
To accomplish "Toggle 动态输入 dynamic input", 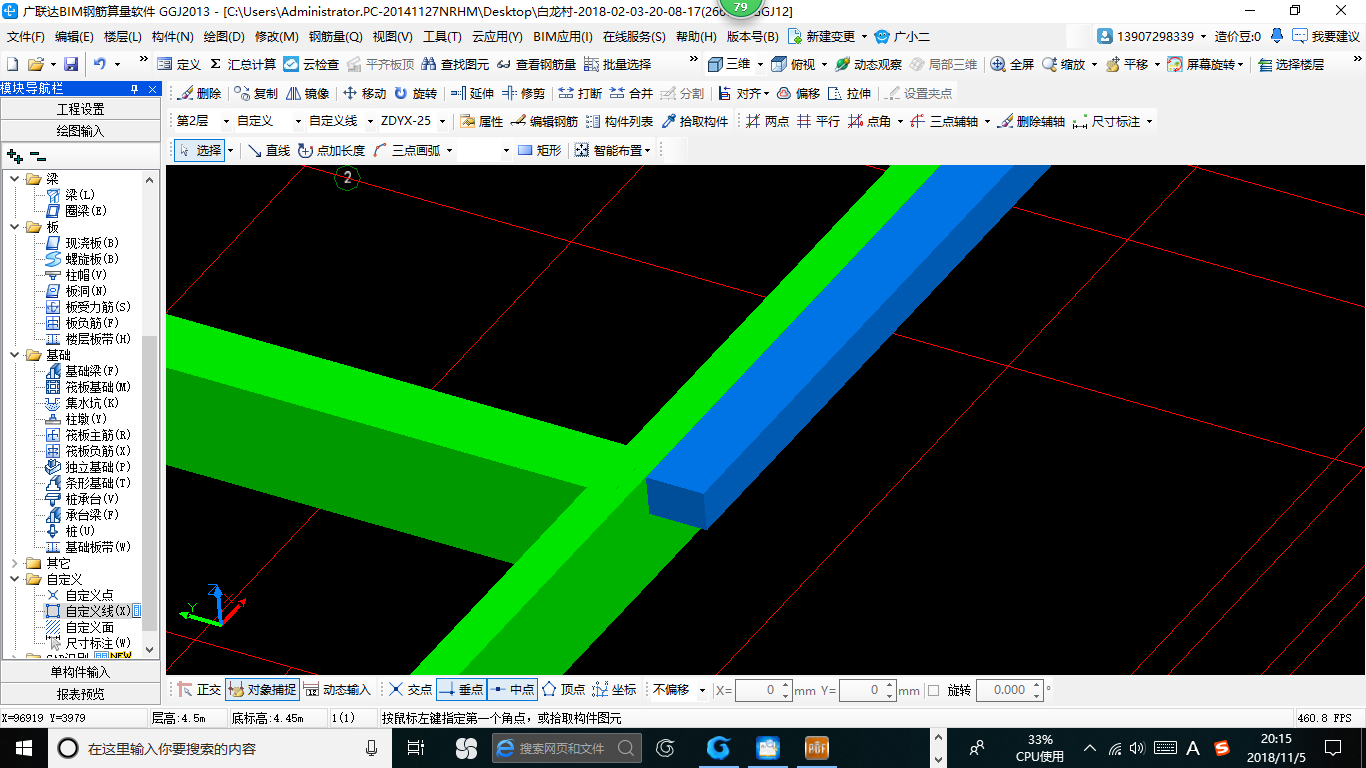I will [337, 690].
